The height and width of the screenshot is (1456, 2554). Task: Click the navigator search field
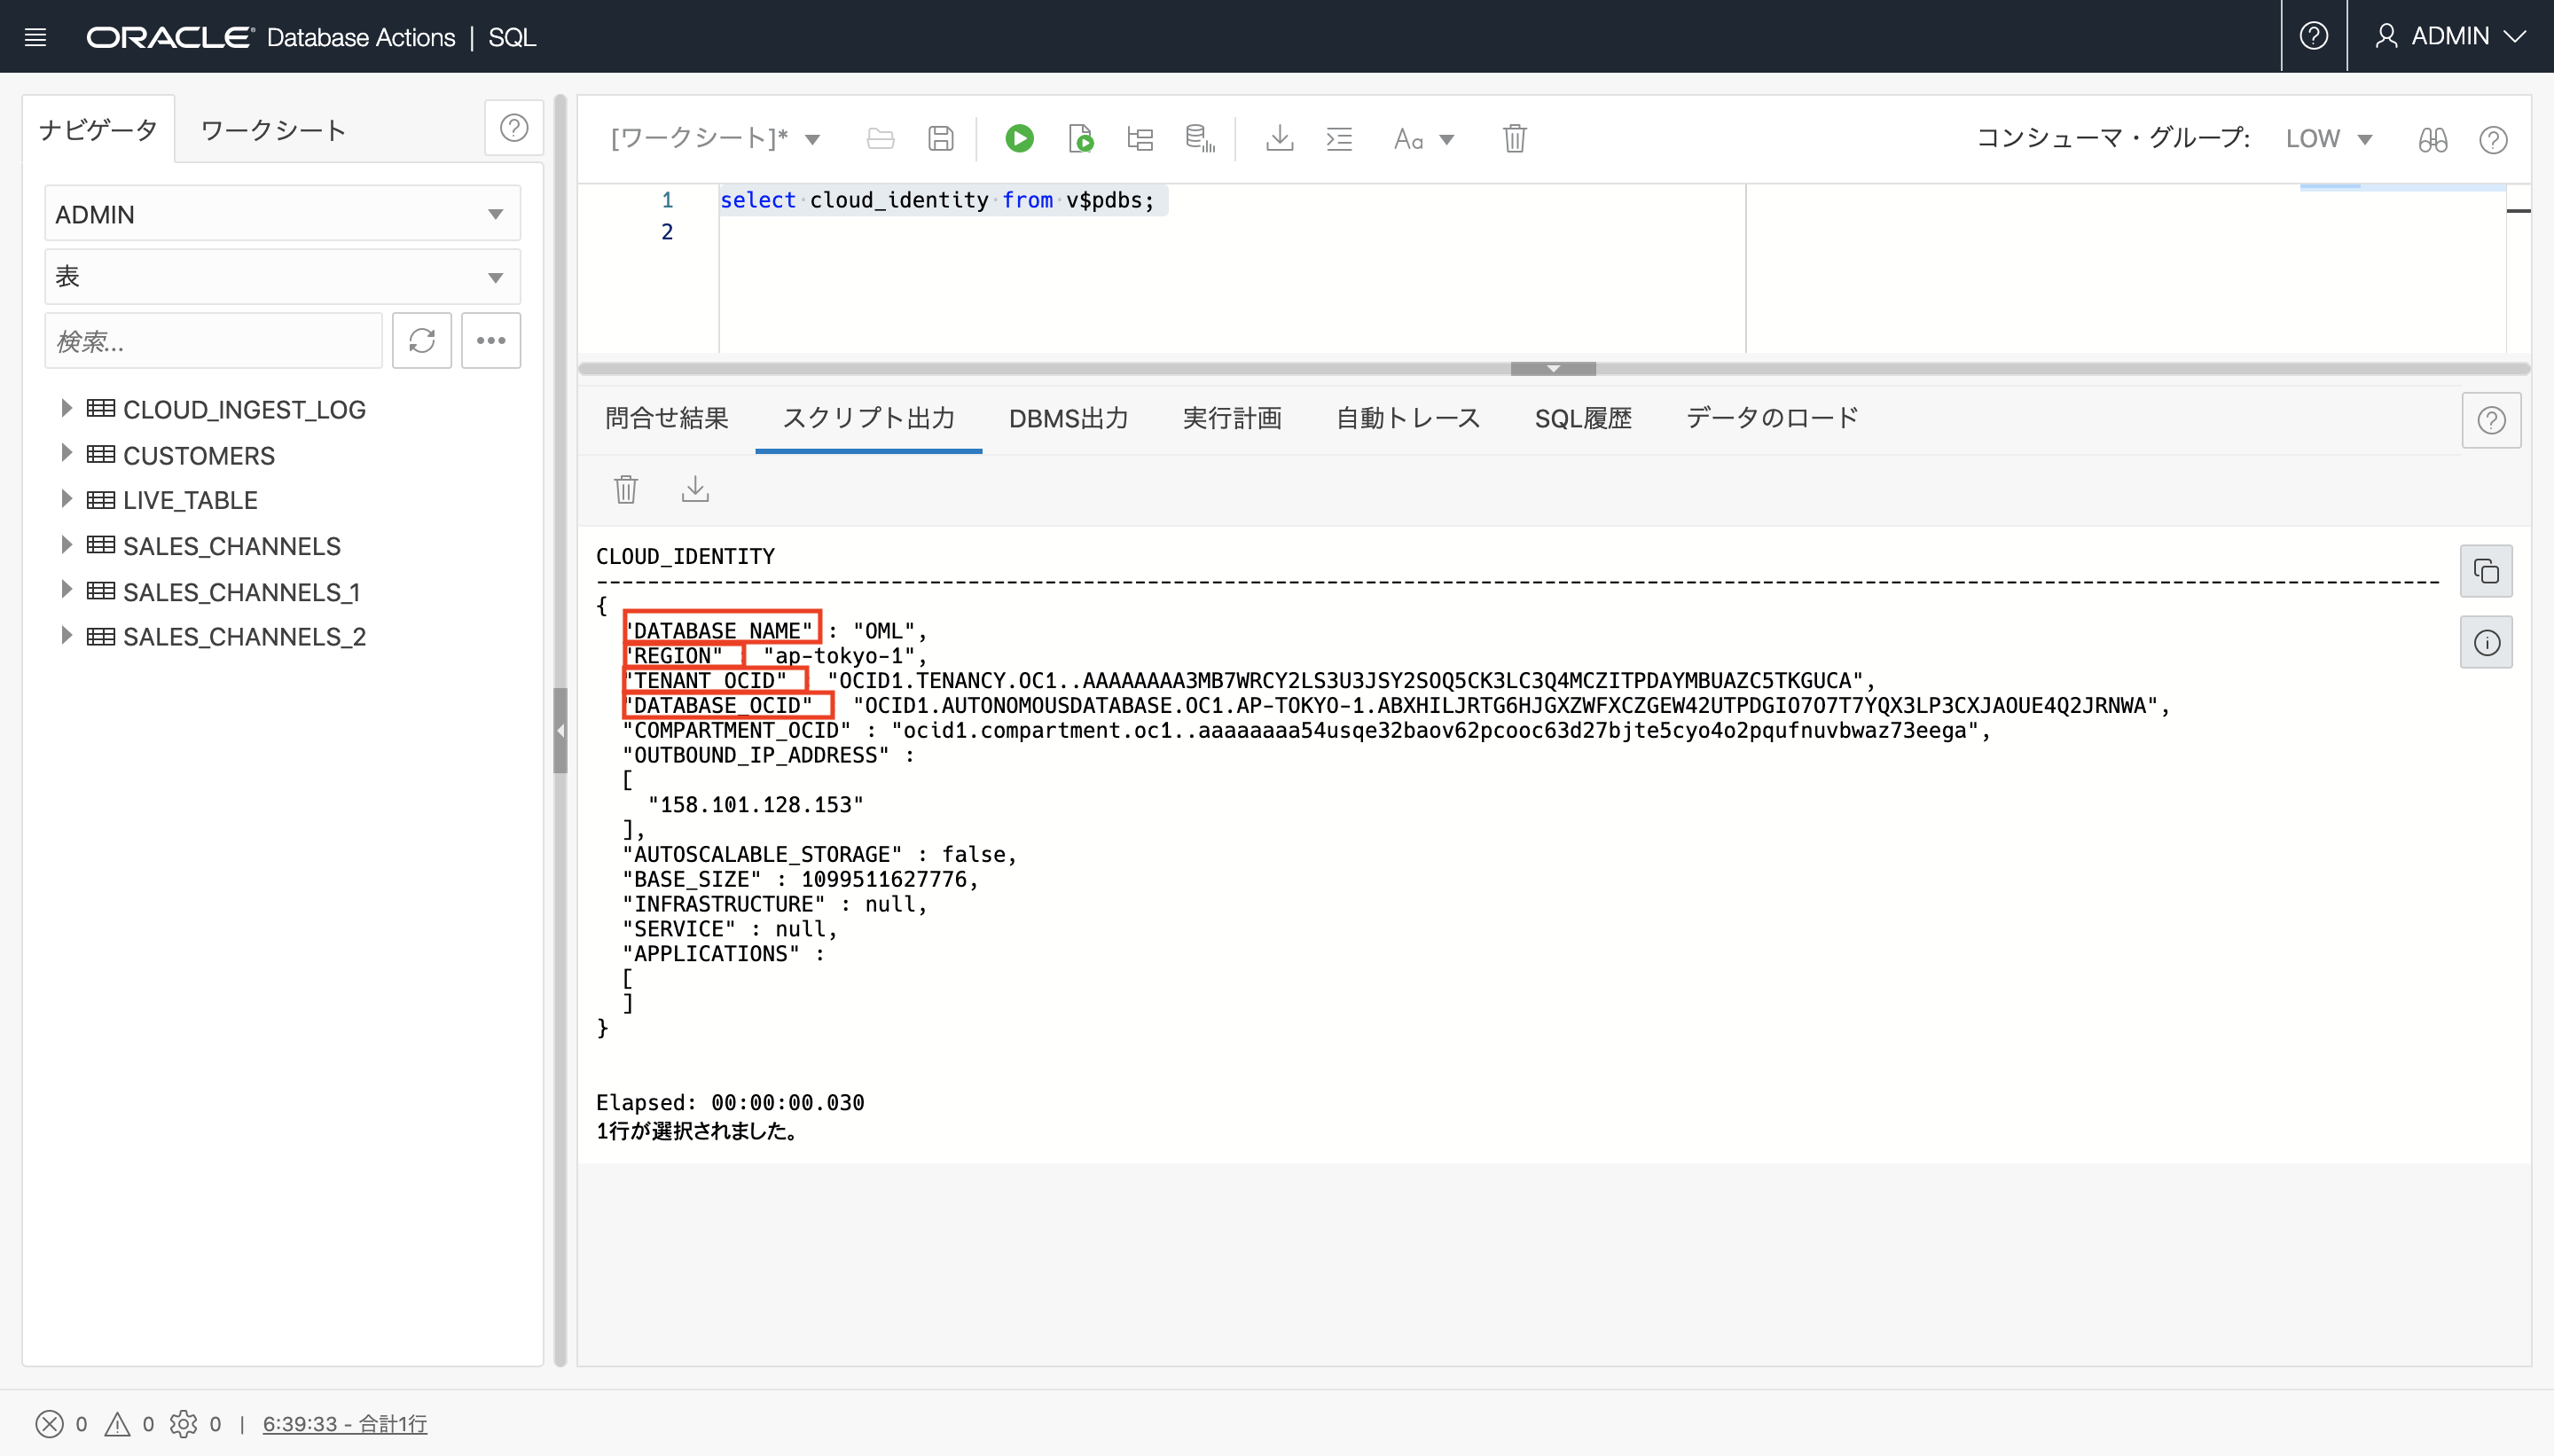click(213, 341)
